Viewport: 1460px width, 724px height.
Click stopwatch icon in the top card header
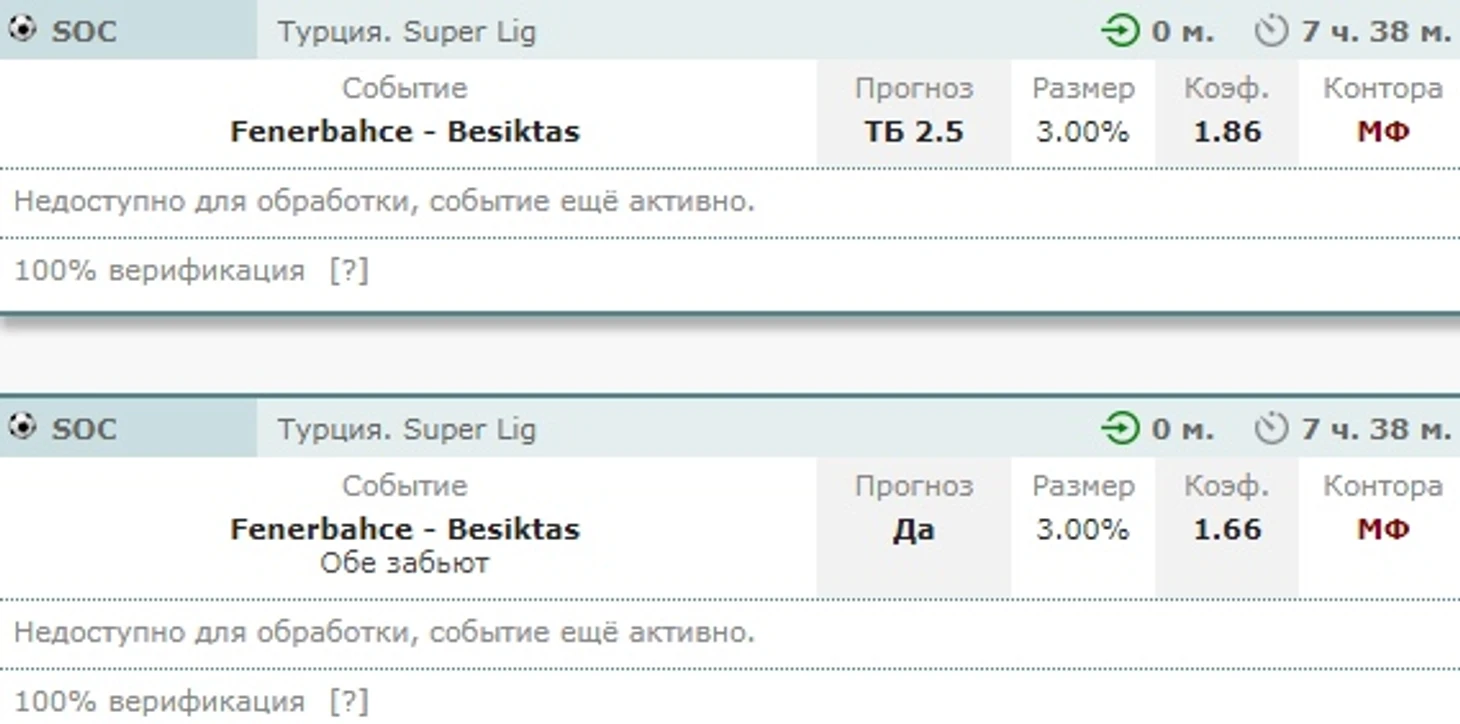click(x=1271, y=31)
